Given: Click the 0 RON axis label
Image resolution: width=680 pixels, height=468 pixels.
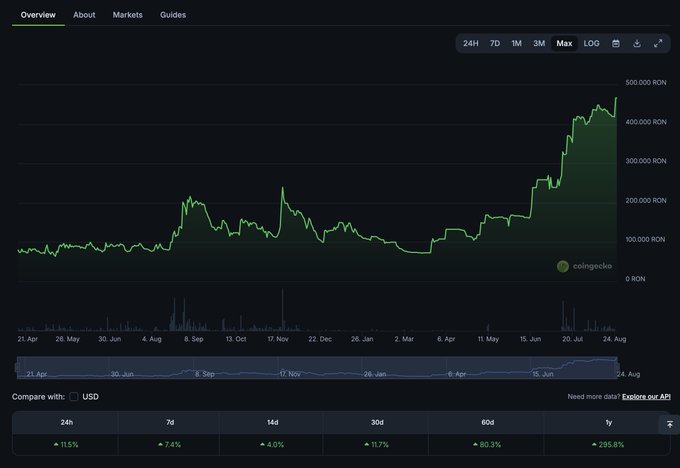Looking at the screenshot, I should pos(635,279).
